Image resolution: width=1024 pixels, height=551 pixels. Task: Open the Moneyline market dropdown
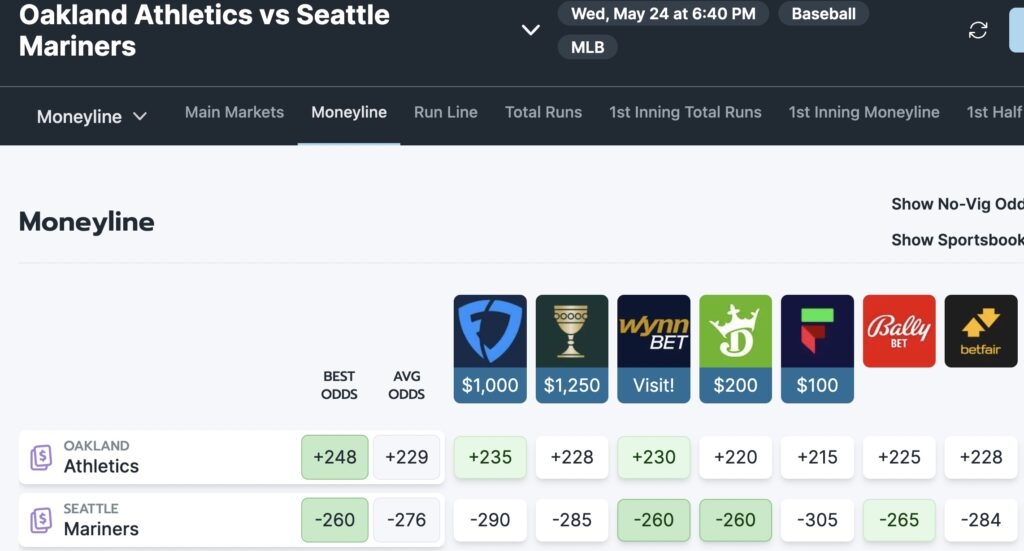(x=91, y=117)
